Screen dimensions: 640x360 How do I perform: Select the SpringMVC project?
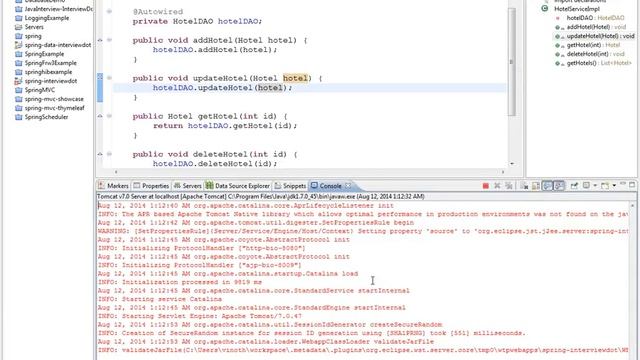tap(35, 90)
